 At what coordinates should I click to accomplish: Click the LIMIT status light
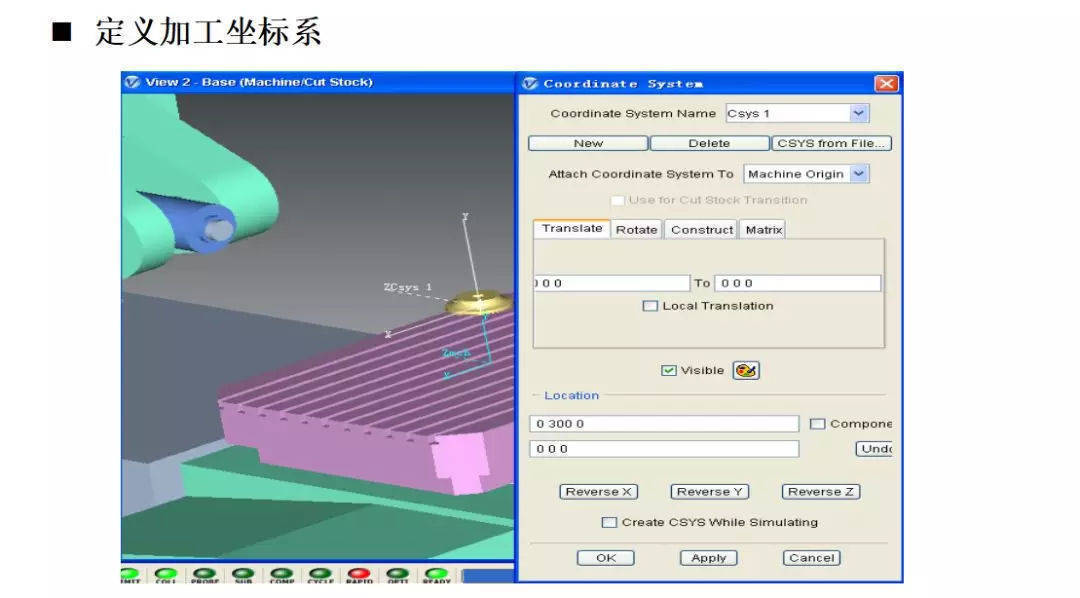coord(129,574)
